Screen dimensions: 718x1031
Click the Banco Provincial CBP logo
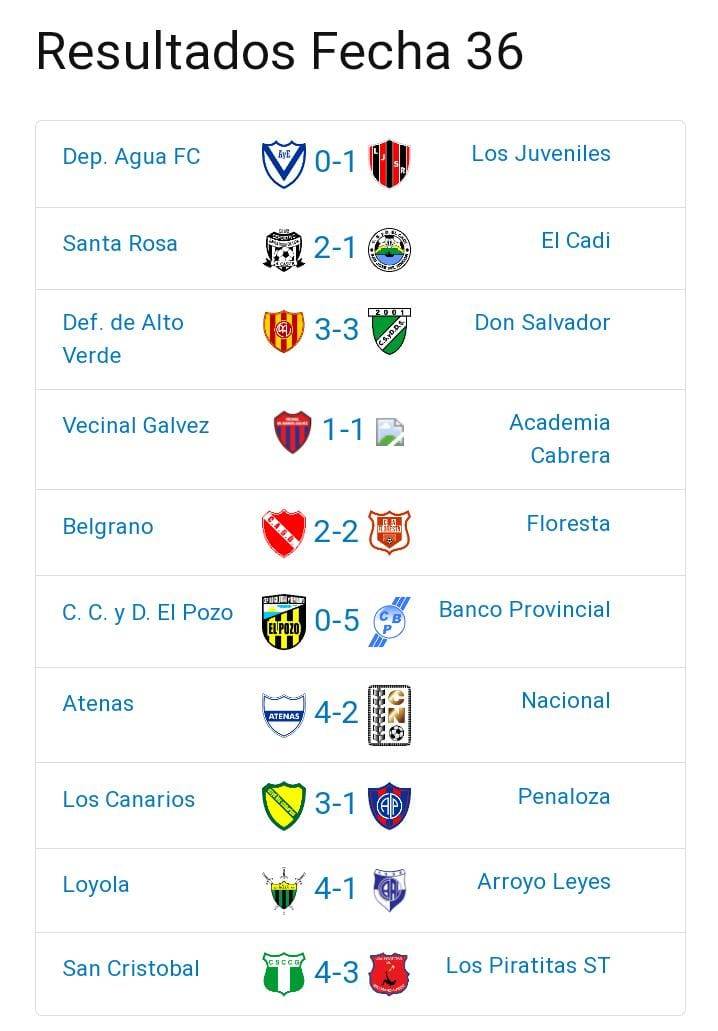[x=389, y=621]
